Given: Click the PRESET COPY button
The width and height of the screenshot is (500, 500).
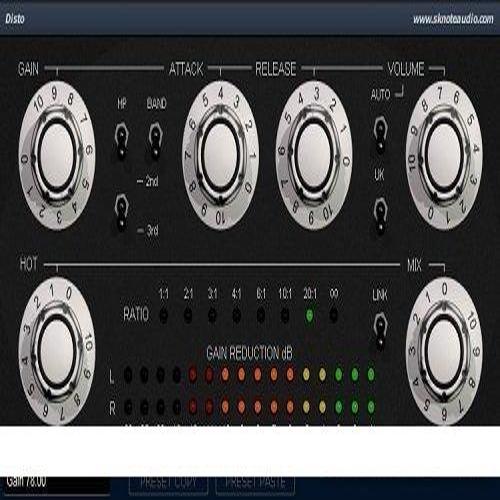Looking at the screenshot, I should coord(169,484).
